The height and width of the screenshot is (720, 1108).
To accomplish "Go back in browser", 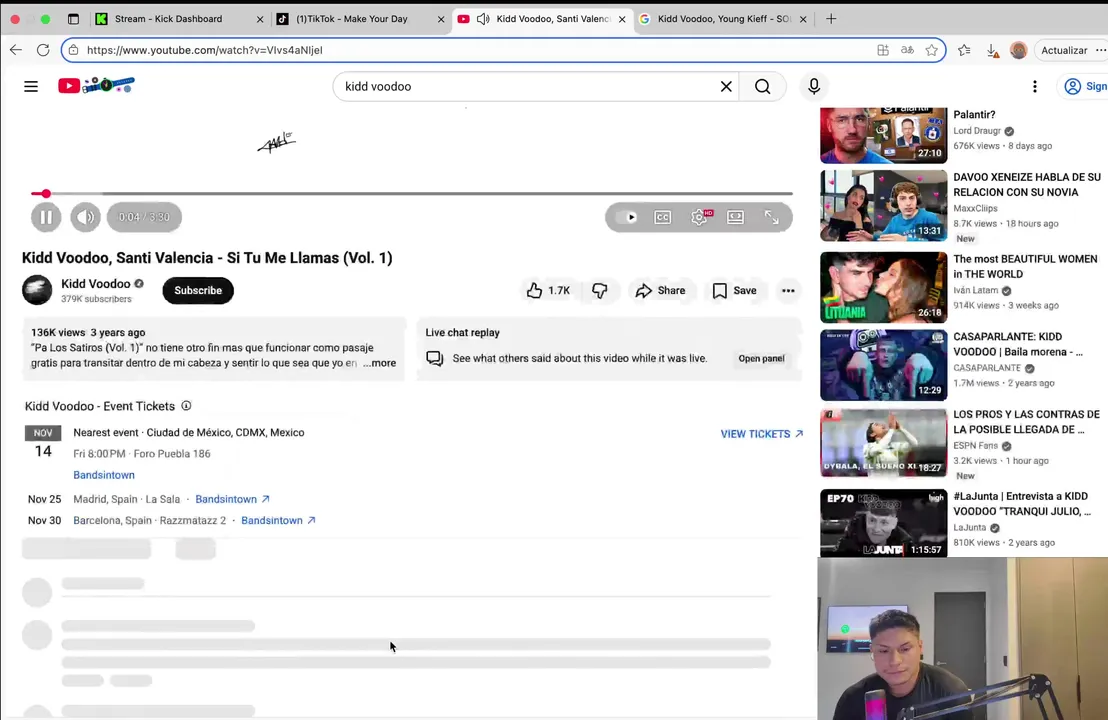I will [16, 49].
